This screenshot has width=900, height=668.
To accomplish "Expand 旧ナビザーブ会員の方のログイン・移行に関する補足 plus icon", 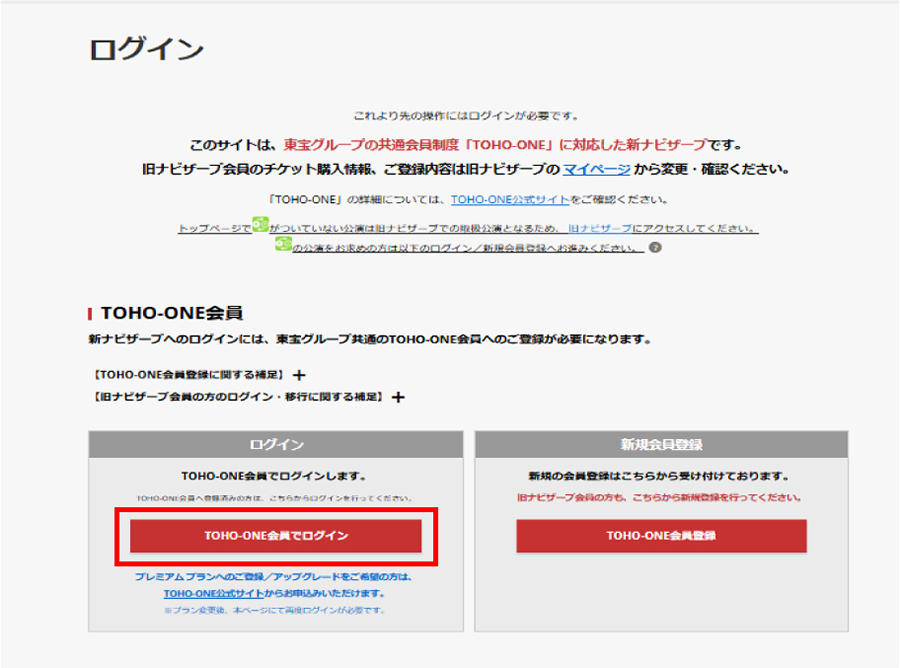I will pyautogui.click(x=398, y=397).
